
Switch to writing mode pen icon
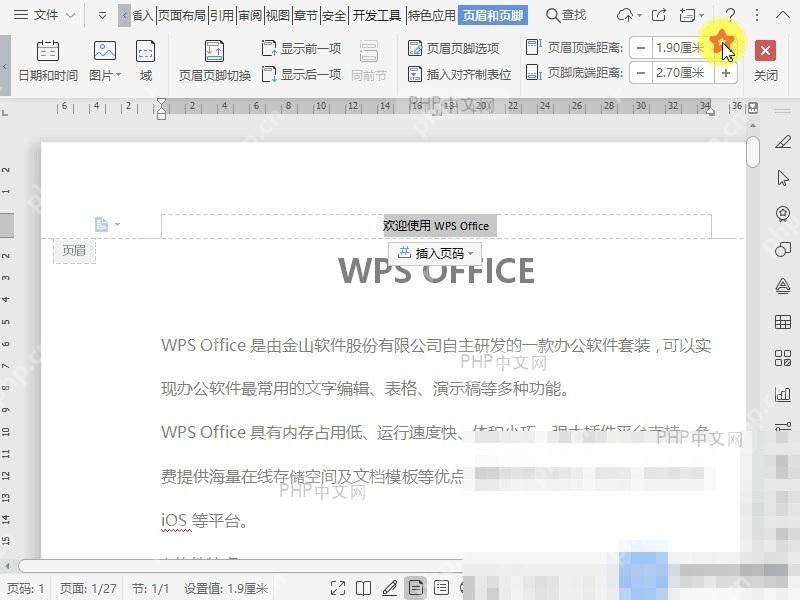point(390,588)
